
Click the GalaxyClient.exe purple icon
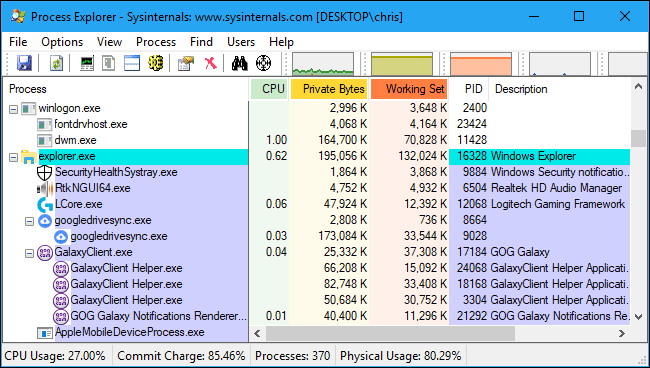45,252
